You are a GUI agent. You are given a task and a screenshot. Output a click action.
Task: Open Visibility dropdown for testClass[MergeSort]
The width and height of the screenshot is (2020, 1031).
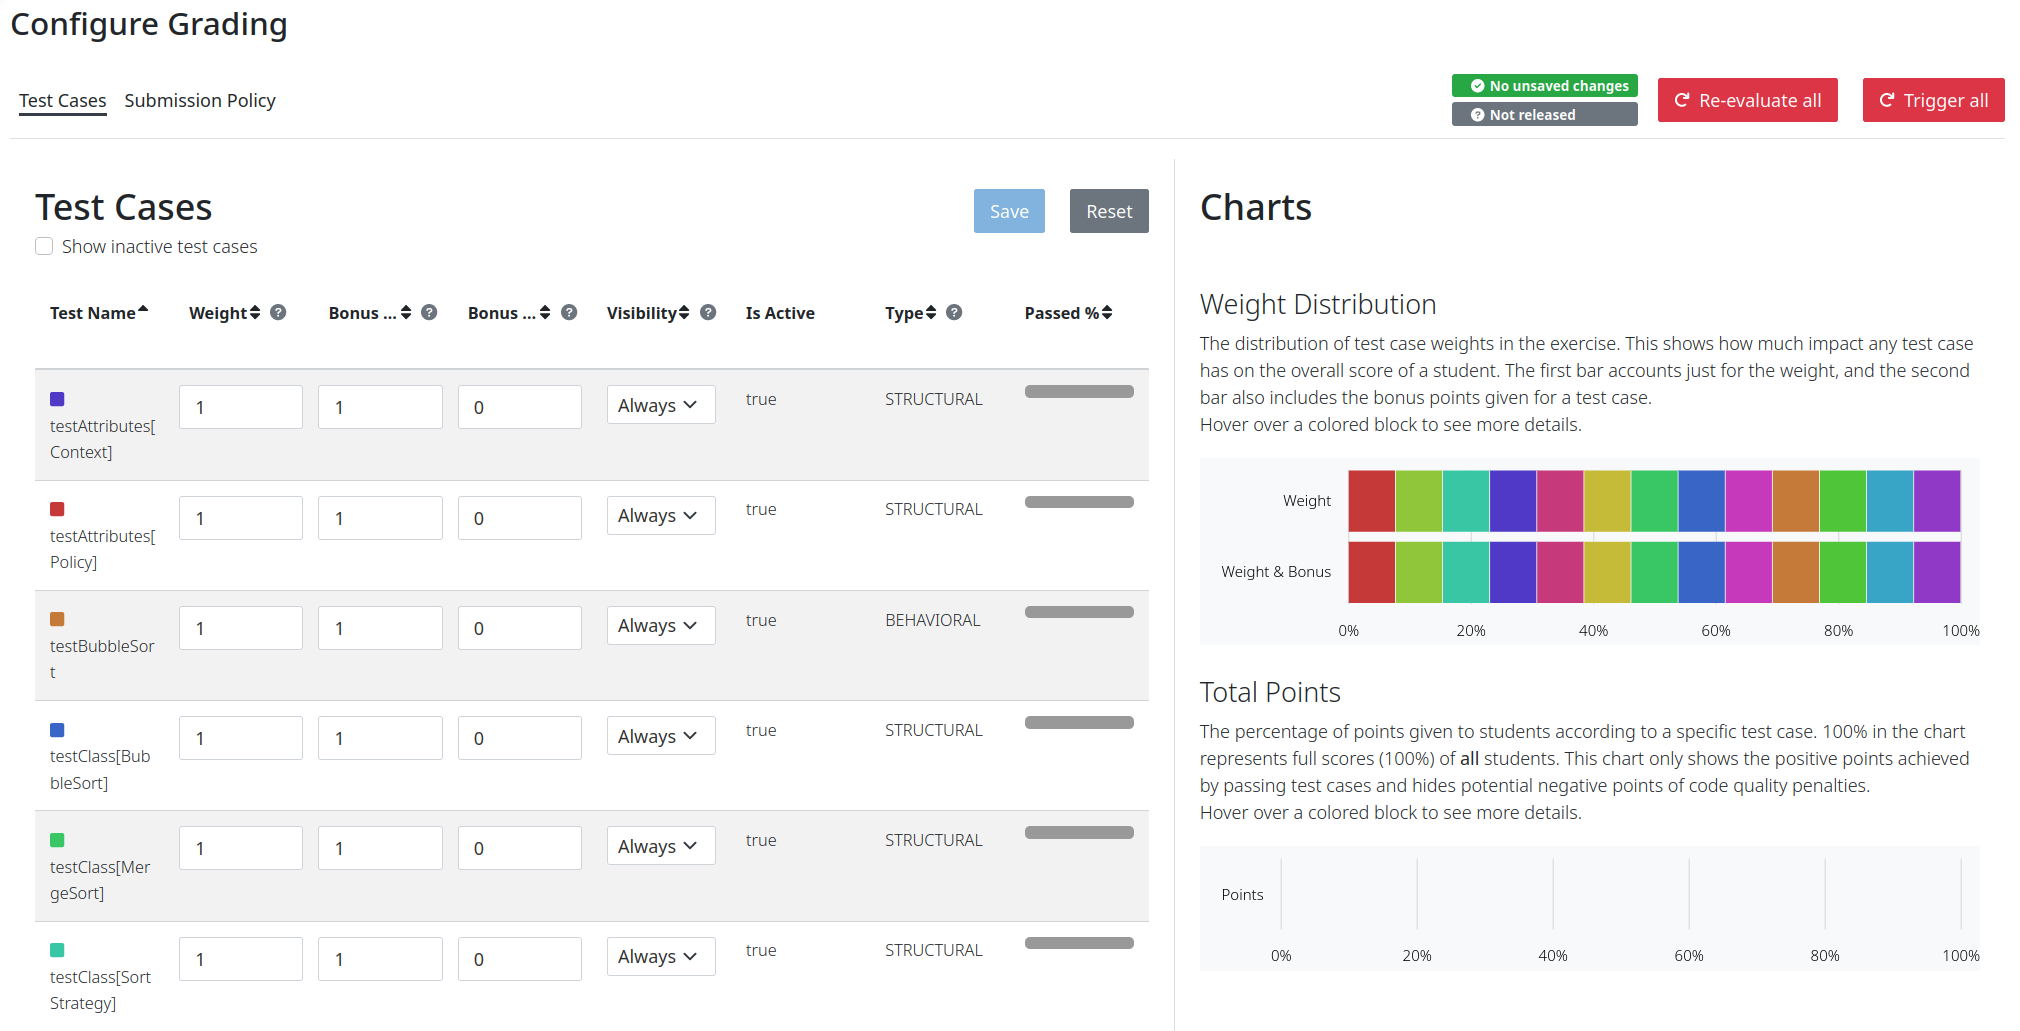pos(660,845)
